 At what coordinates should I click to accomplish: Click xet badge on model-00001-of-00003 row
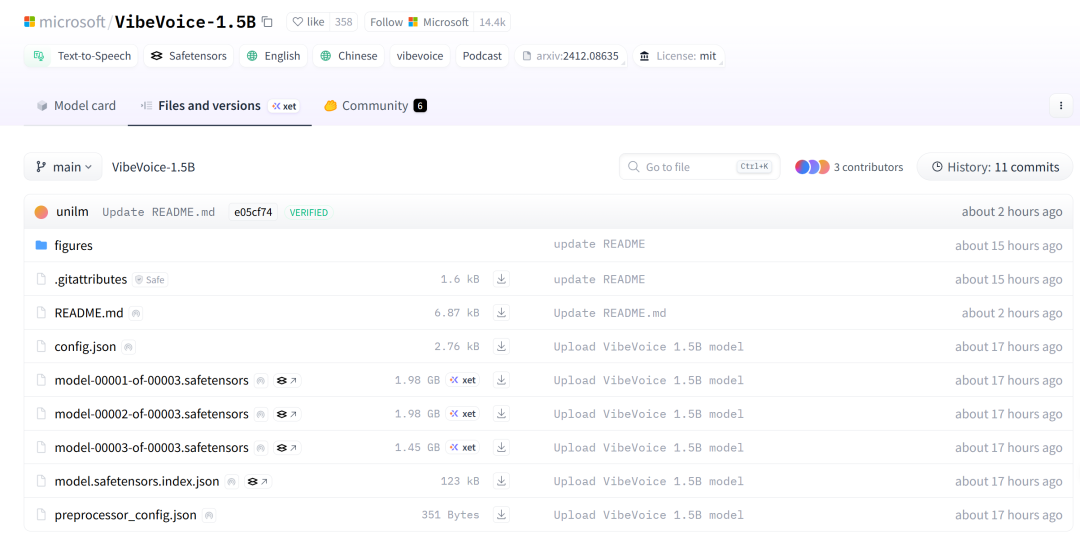(x=463, y=380)
